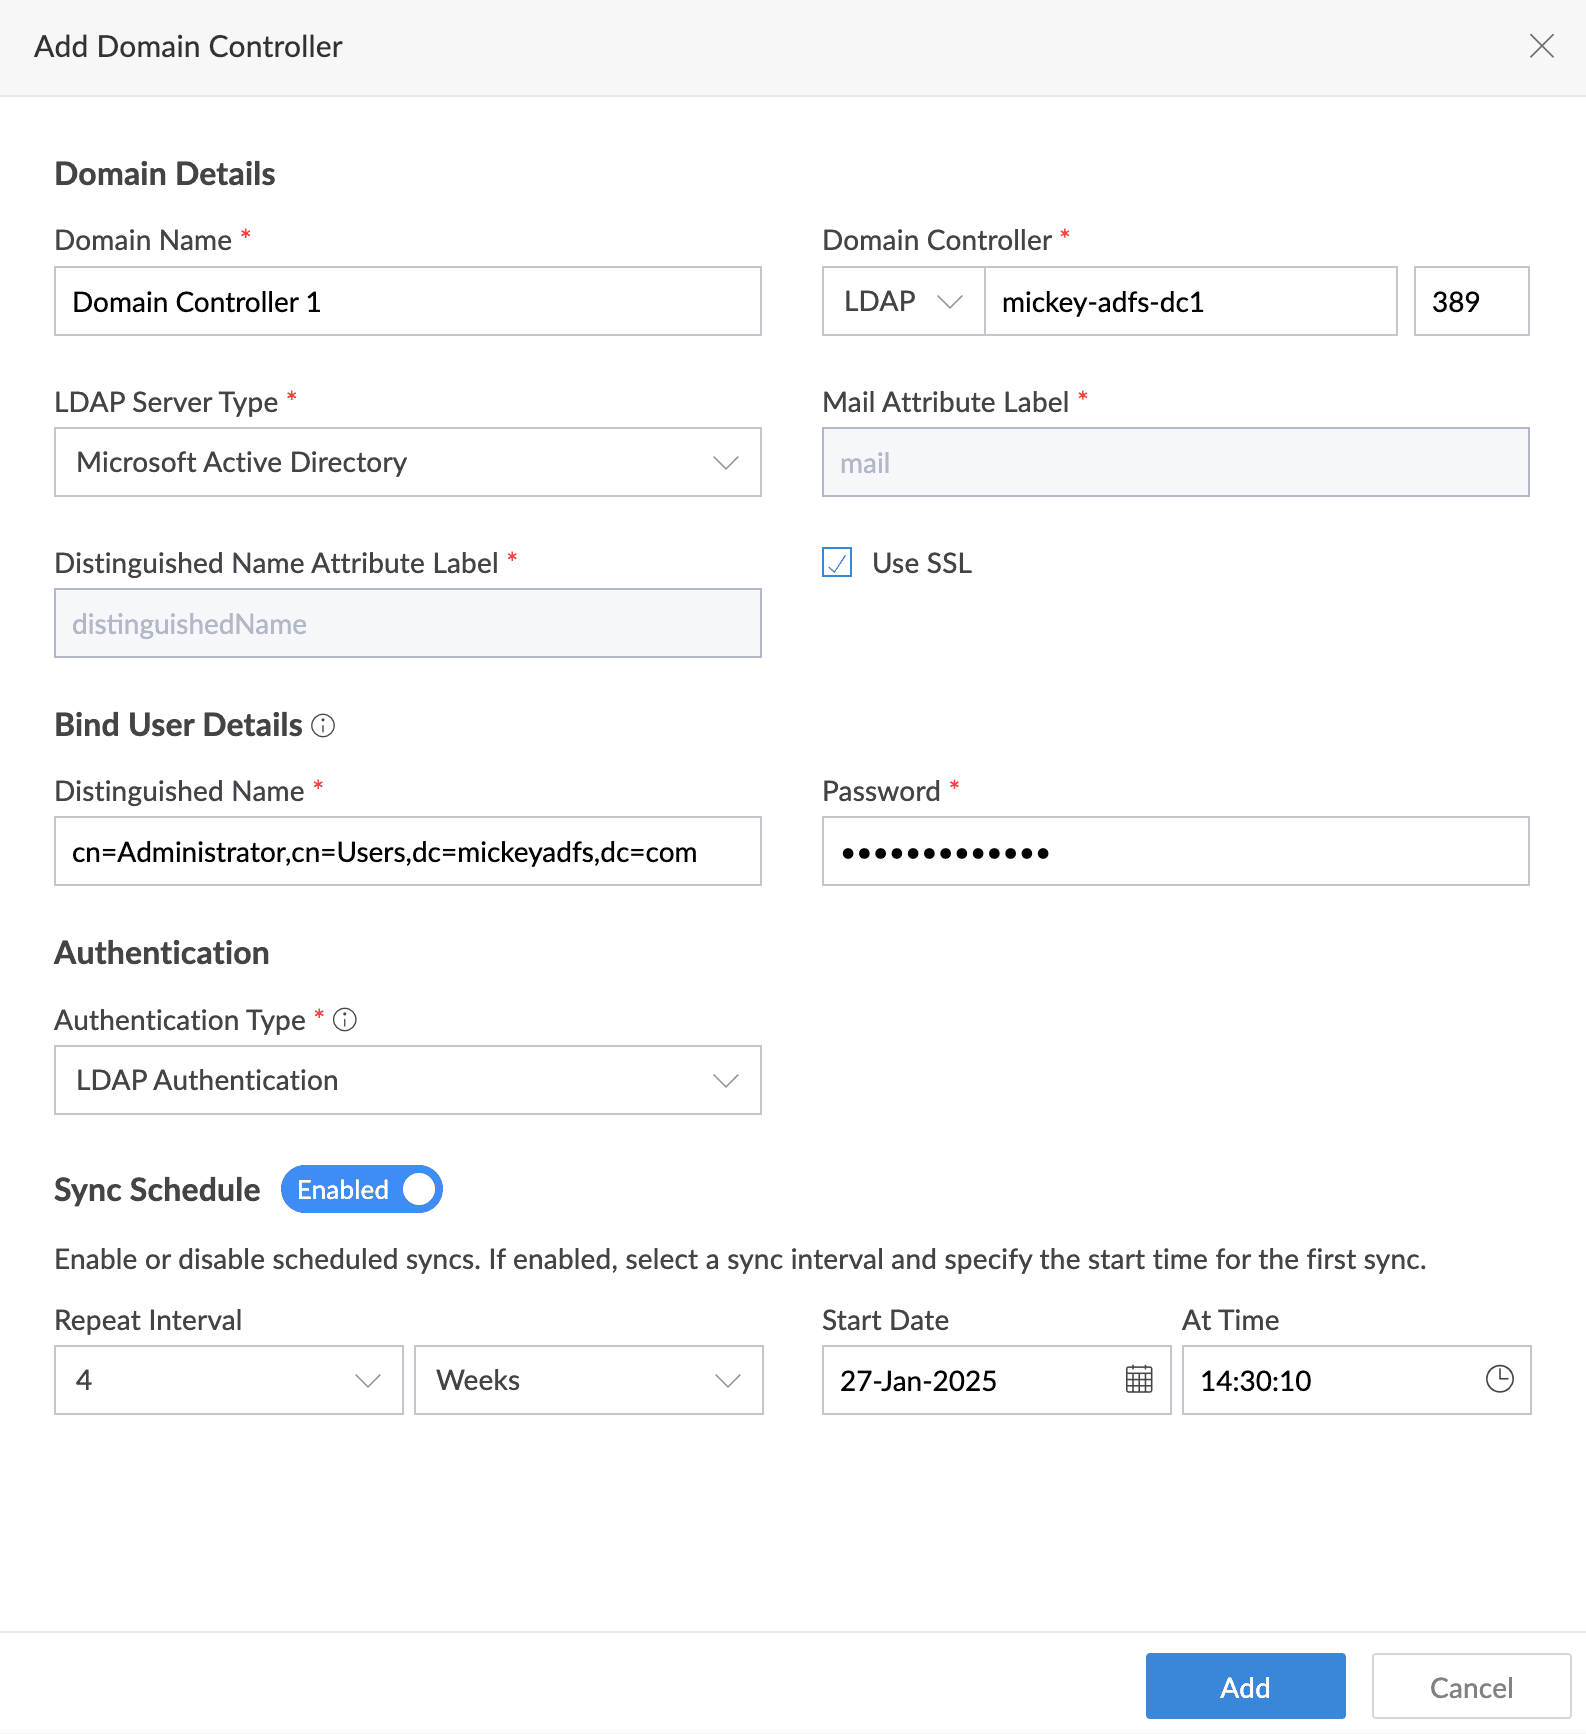Click the port number field showing 389
The width and height of the screenshot is (1586, 1734).
1470,301
